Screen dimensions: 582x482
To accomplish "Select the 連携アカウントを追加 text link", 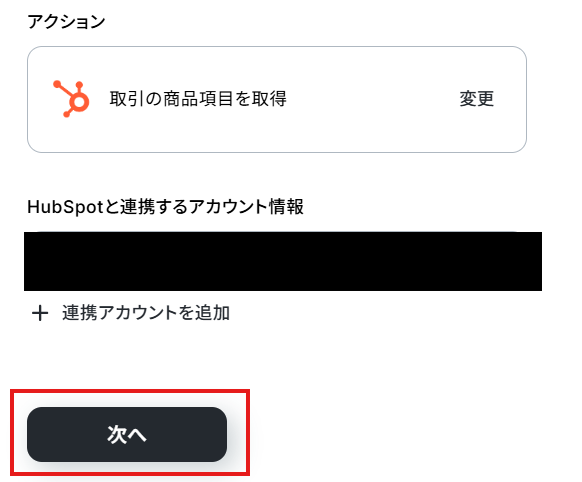I will point(146,313).
